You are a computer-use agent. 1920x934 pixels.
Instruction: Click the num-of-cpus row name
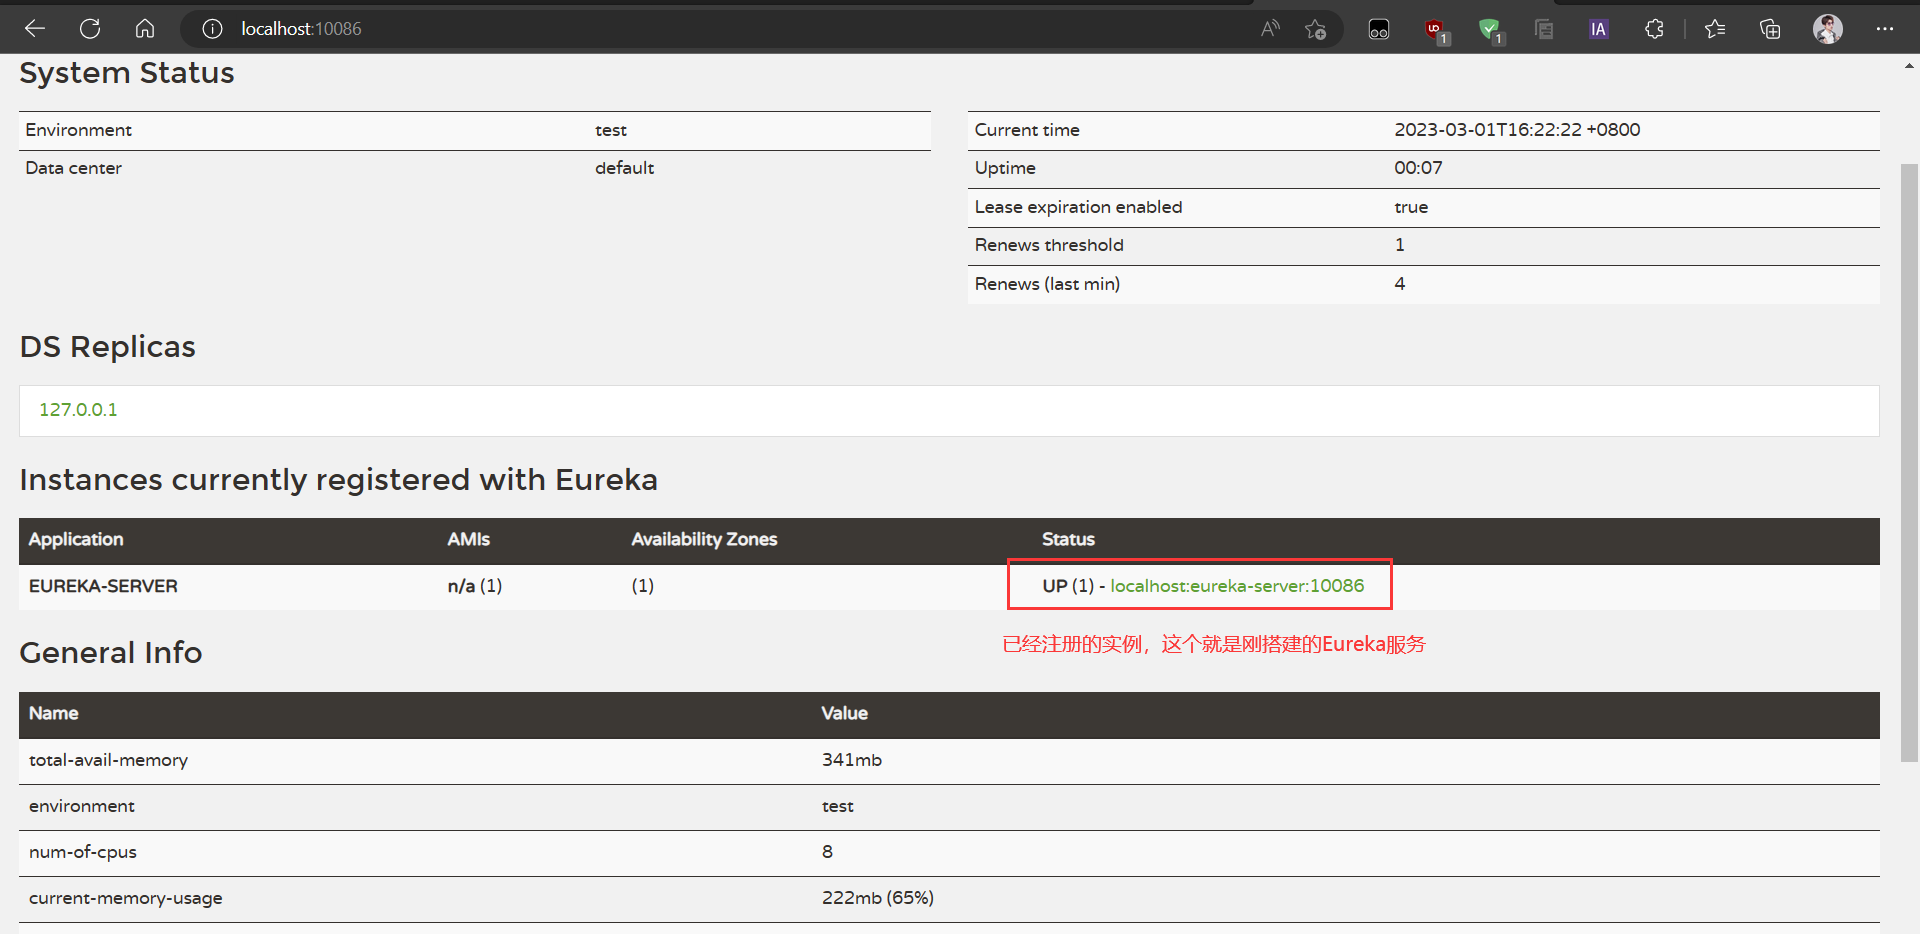[x=82, y=852]
